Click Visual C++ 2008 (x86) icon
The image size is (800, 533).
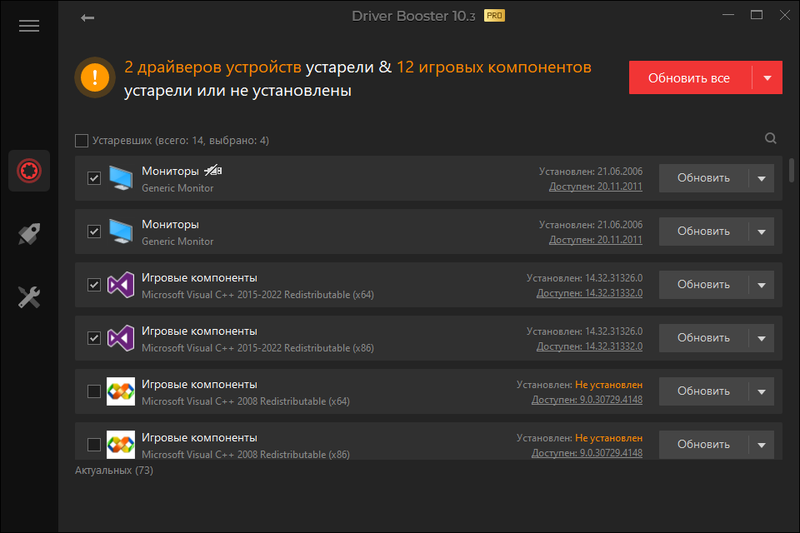pos(121,445)
